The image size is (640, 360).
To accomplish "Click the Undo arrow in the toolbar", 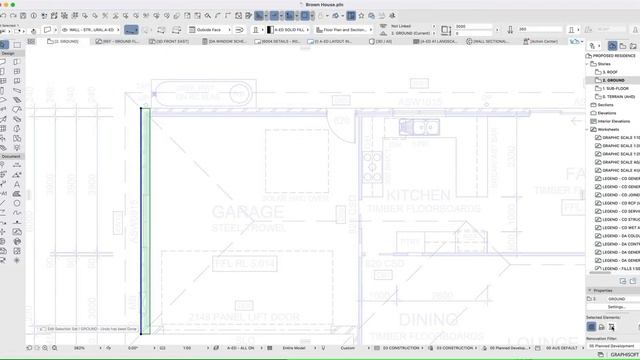I will point(3,16).
